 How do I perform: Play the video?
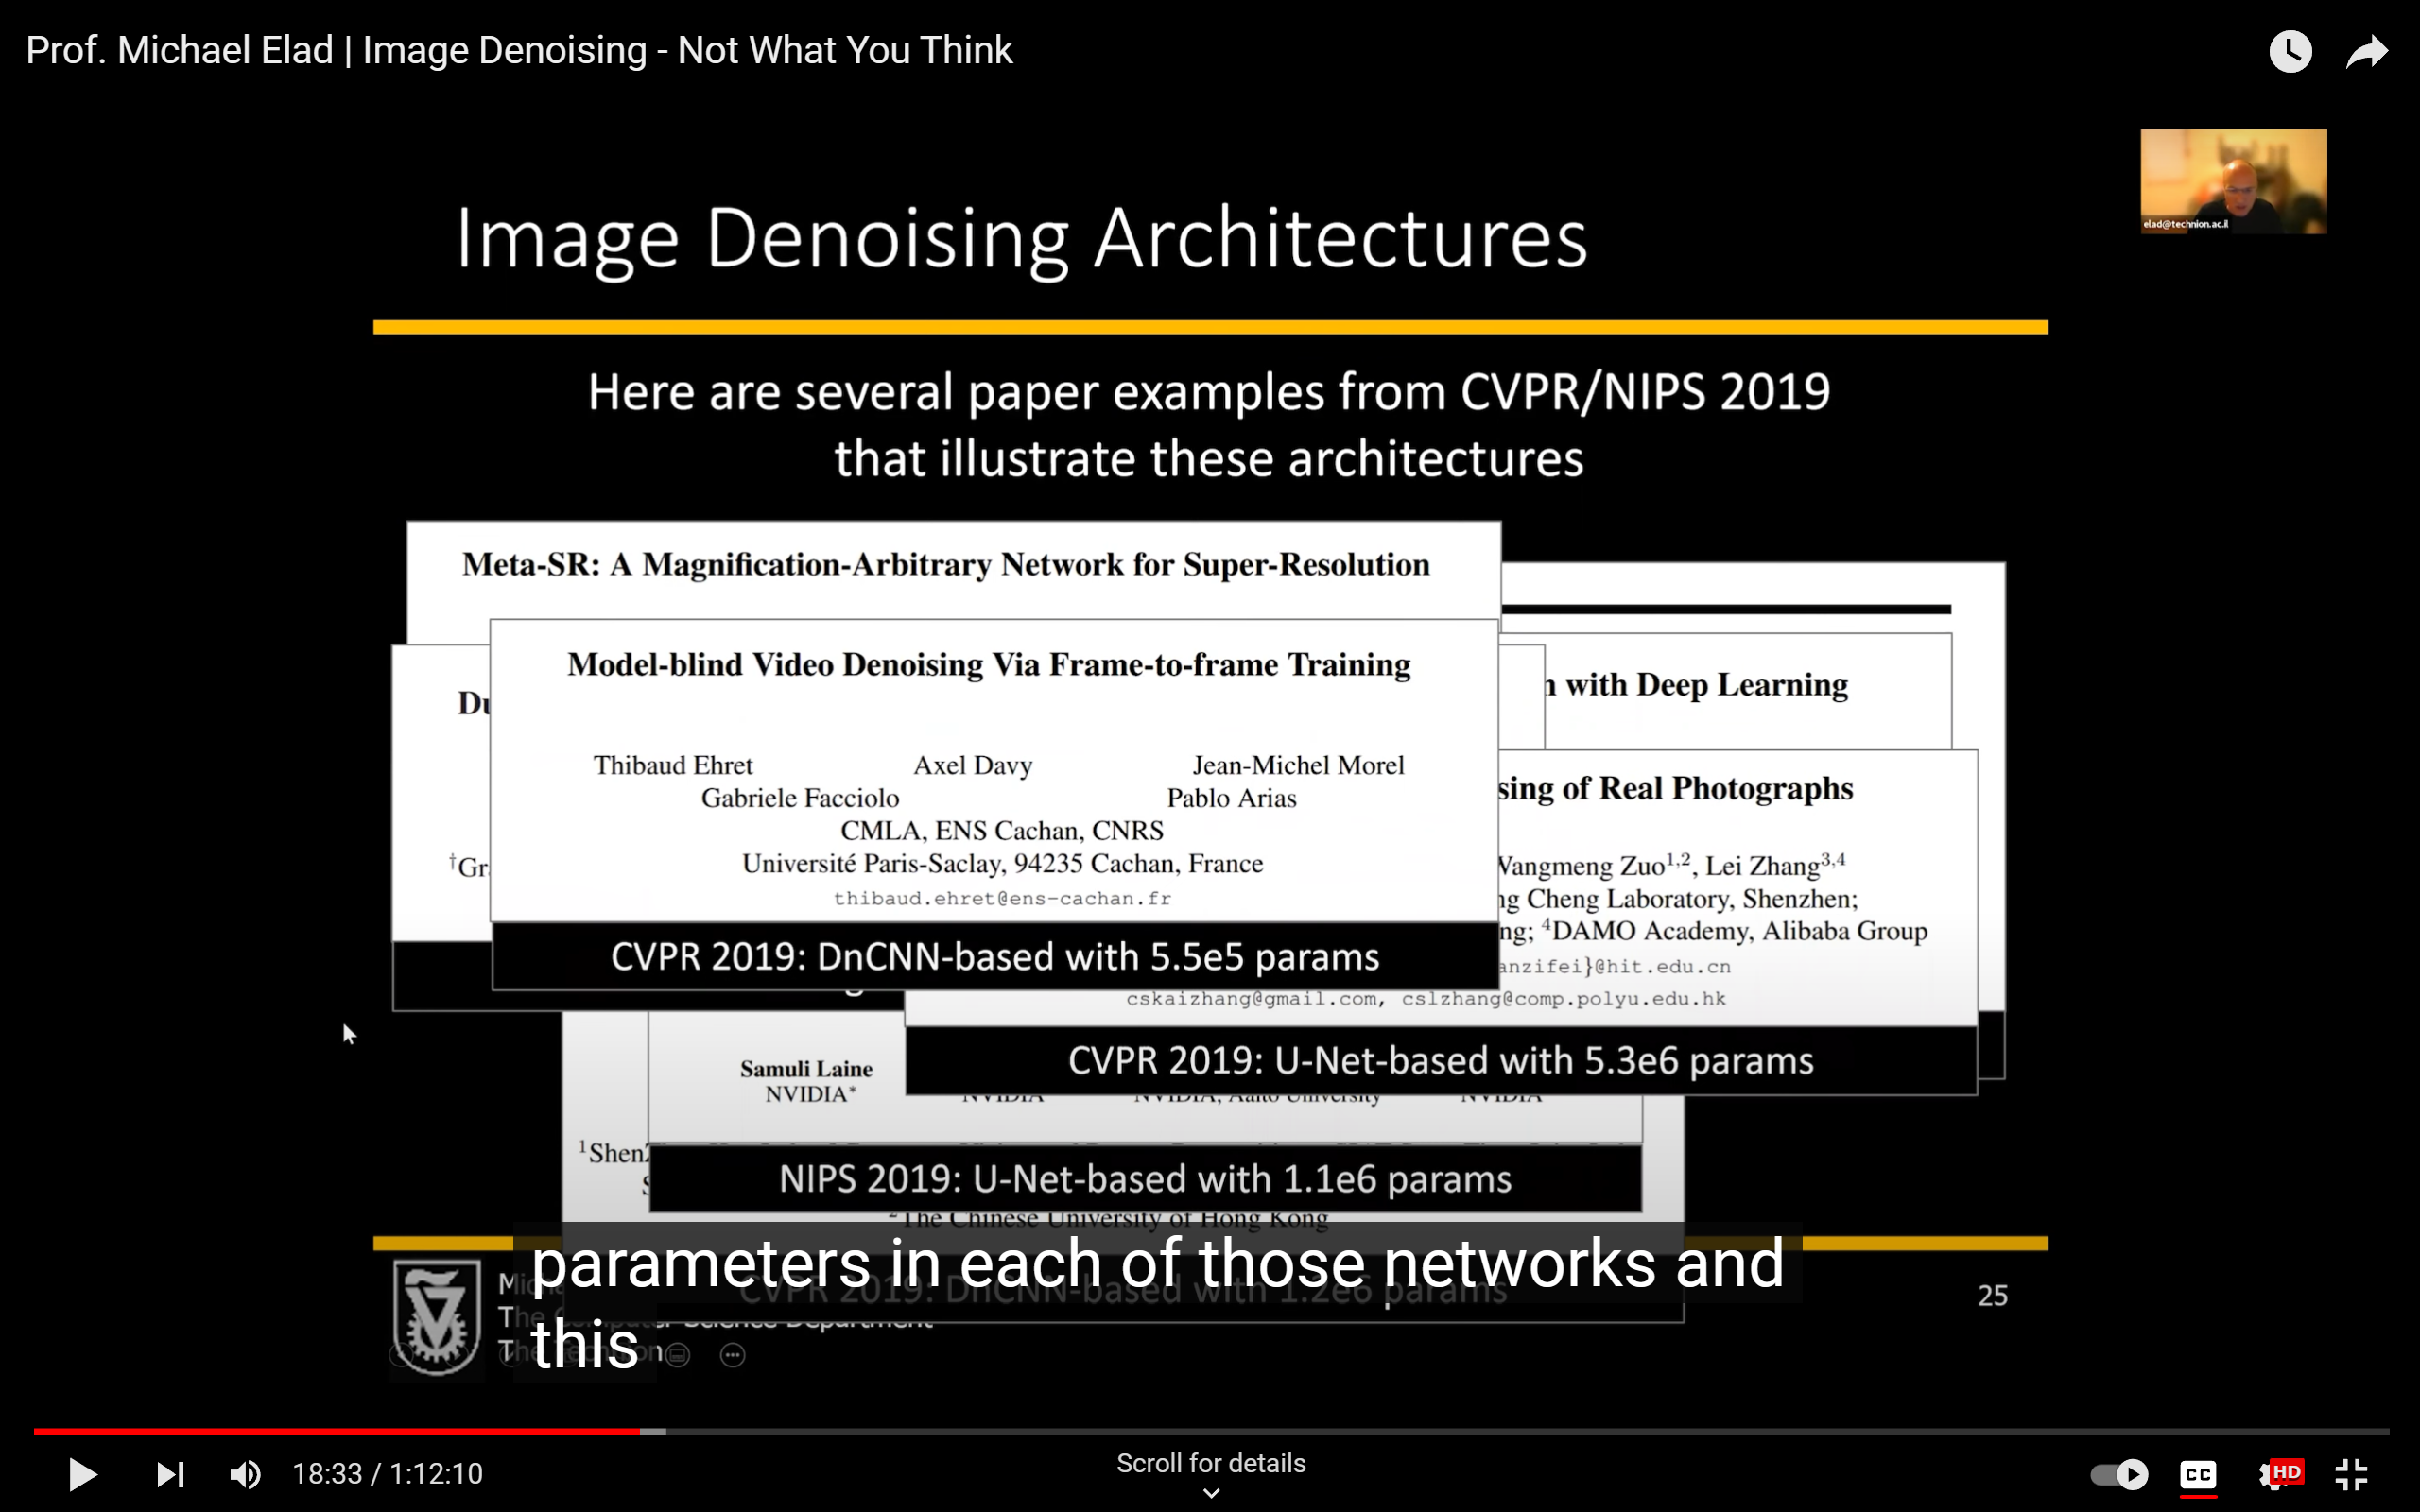82,1474
